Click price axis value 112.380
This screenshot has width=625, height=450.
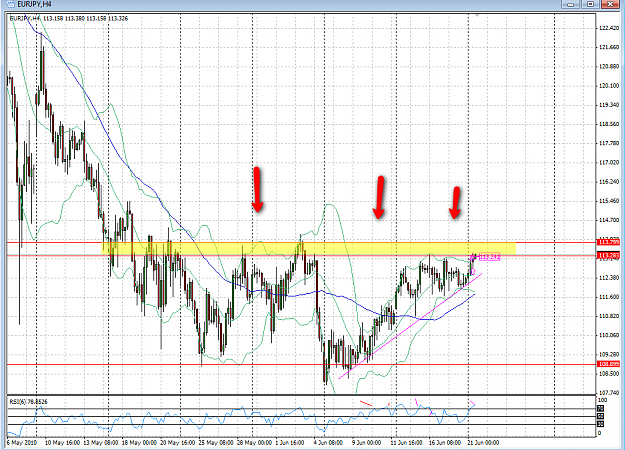pyautogui.click(x=609, y=277)
